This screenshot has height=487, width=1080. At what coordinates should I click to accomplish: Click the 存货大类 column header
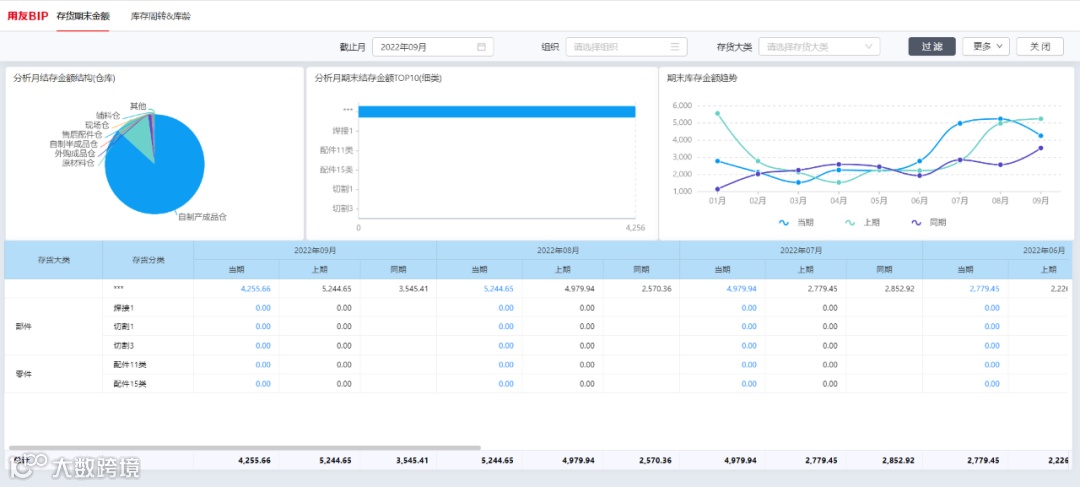point(54,260)
